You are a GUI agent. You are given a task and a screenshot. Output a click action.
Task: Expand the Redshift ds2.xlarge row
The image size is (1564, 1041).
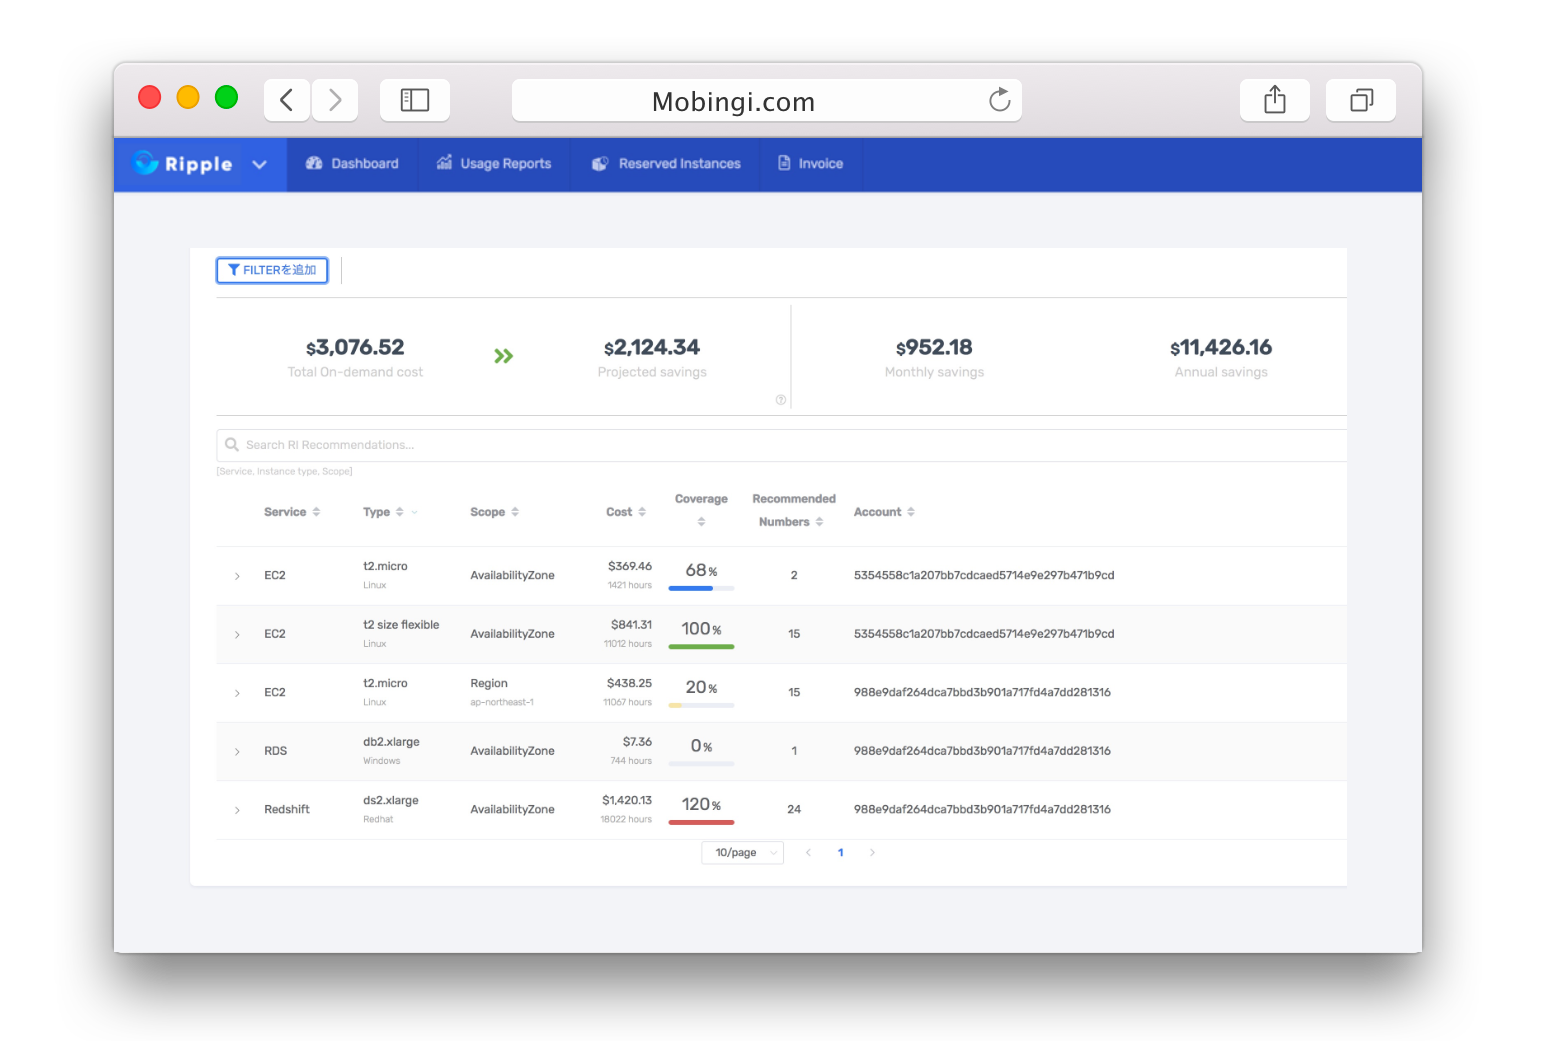coord(237,810)
